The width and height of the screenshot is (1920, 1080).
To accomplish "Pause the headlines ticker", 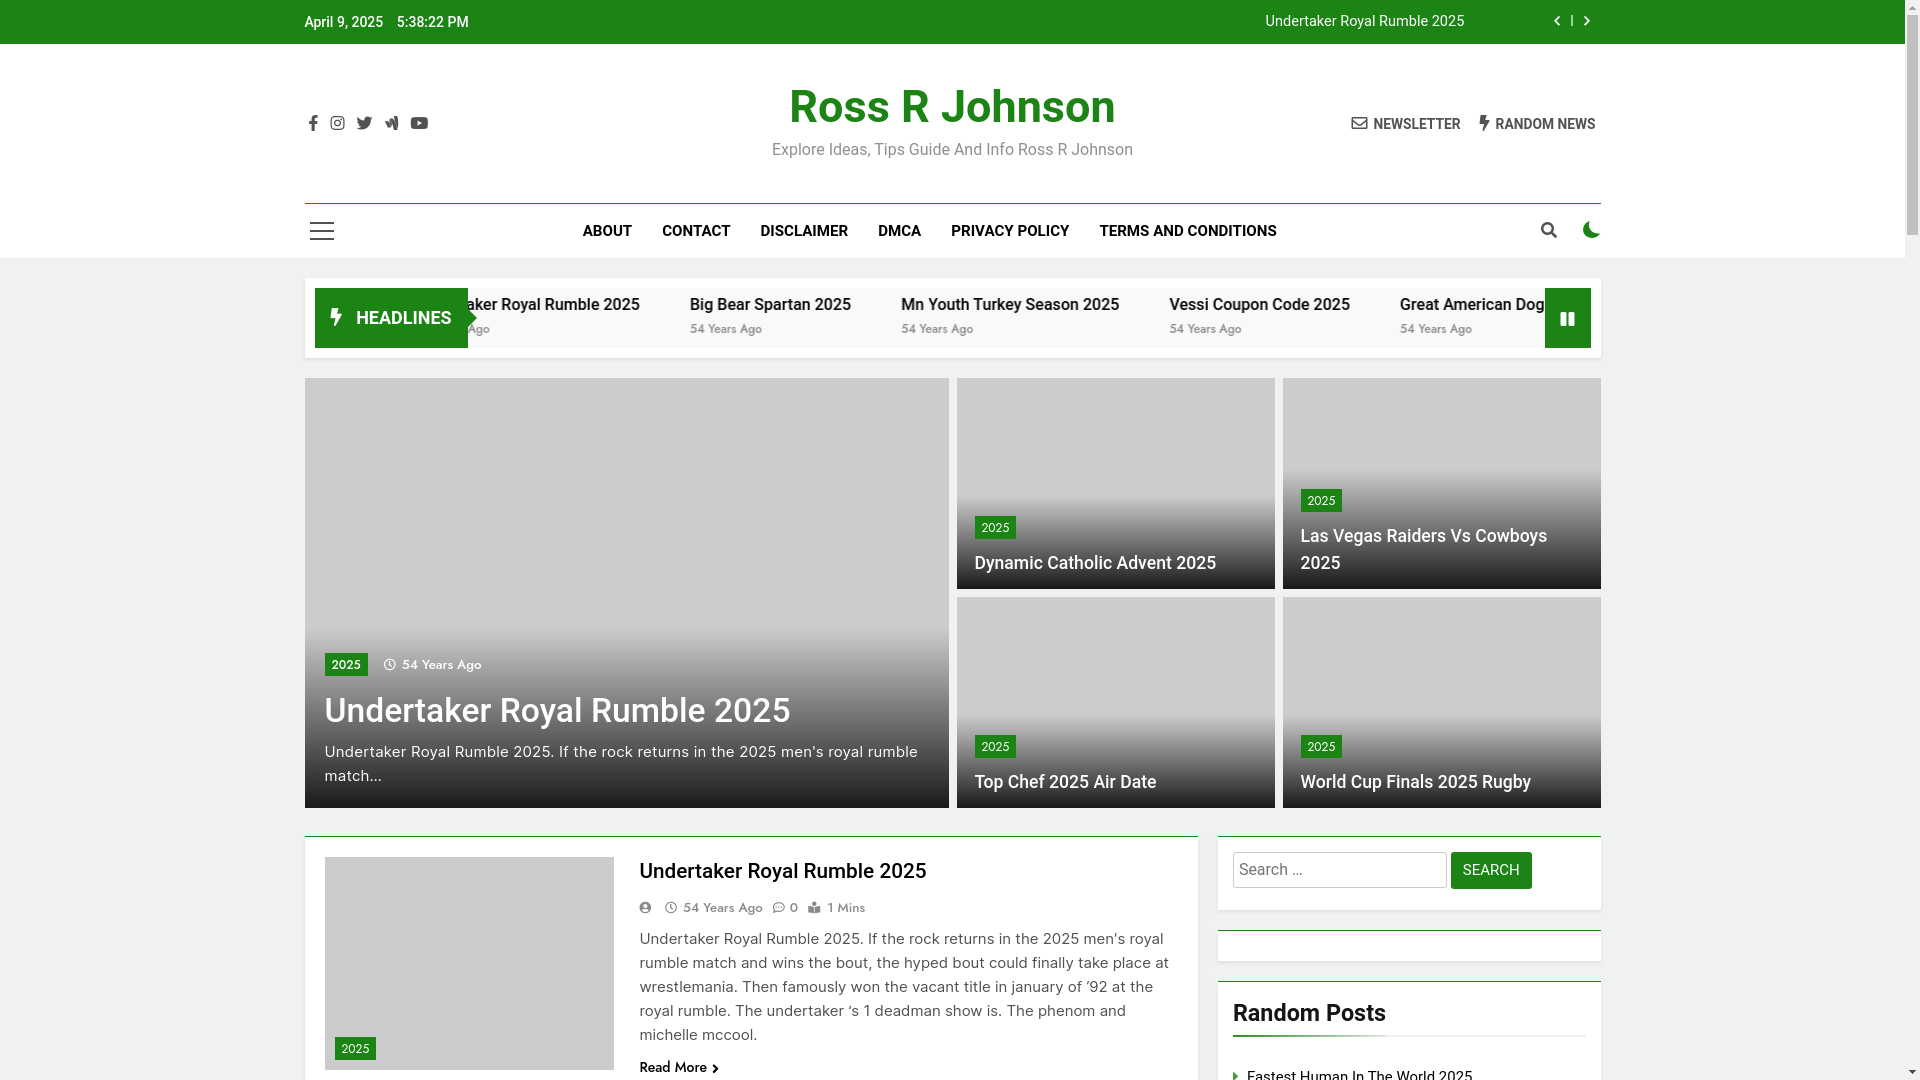I will pos(1567,318).
